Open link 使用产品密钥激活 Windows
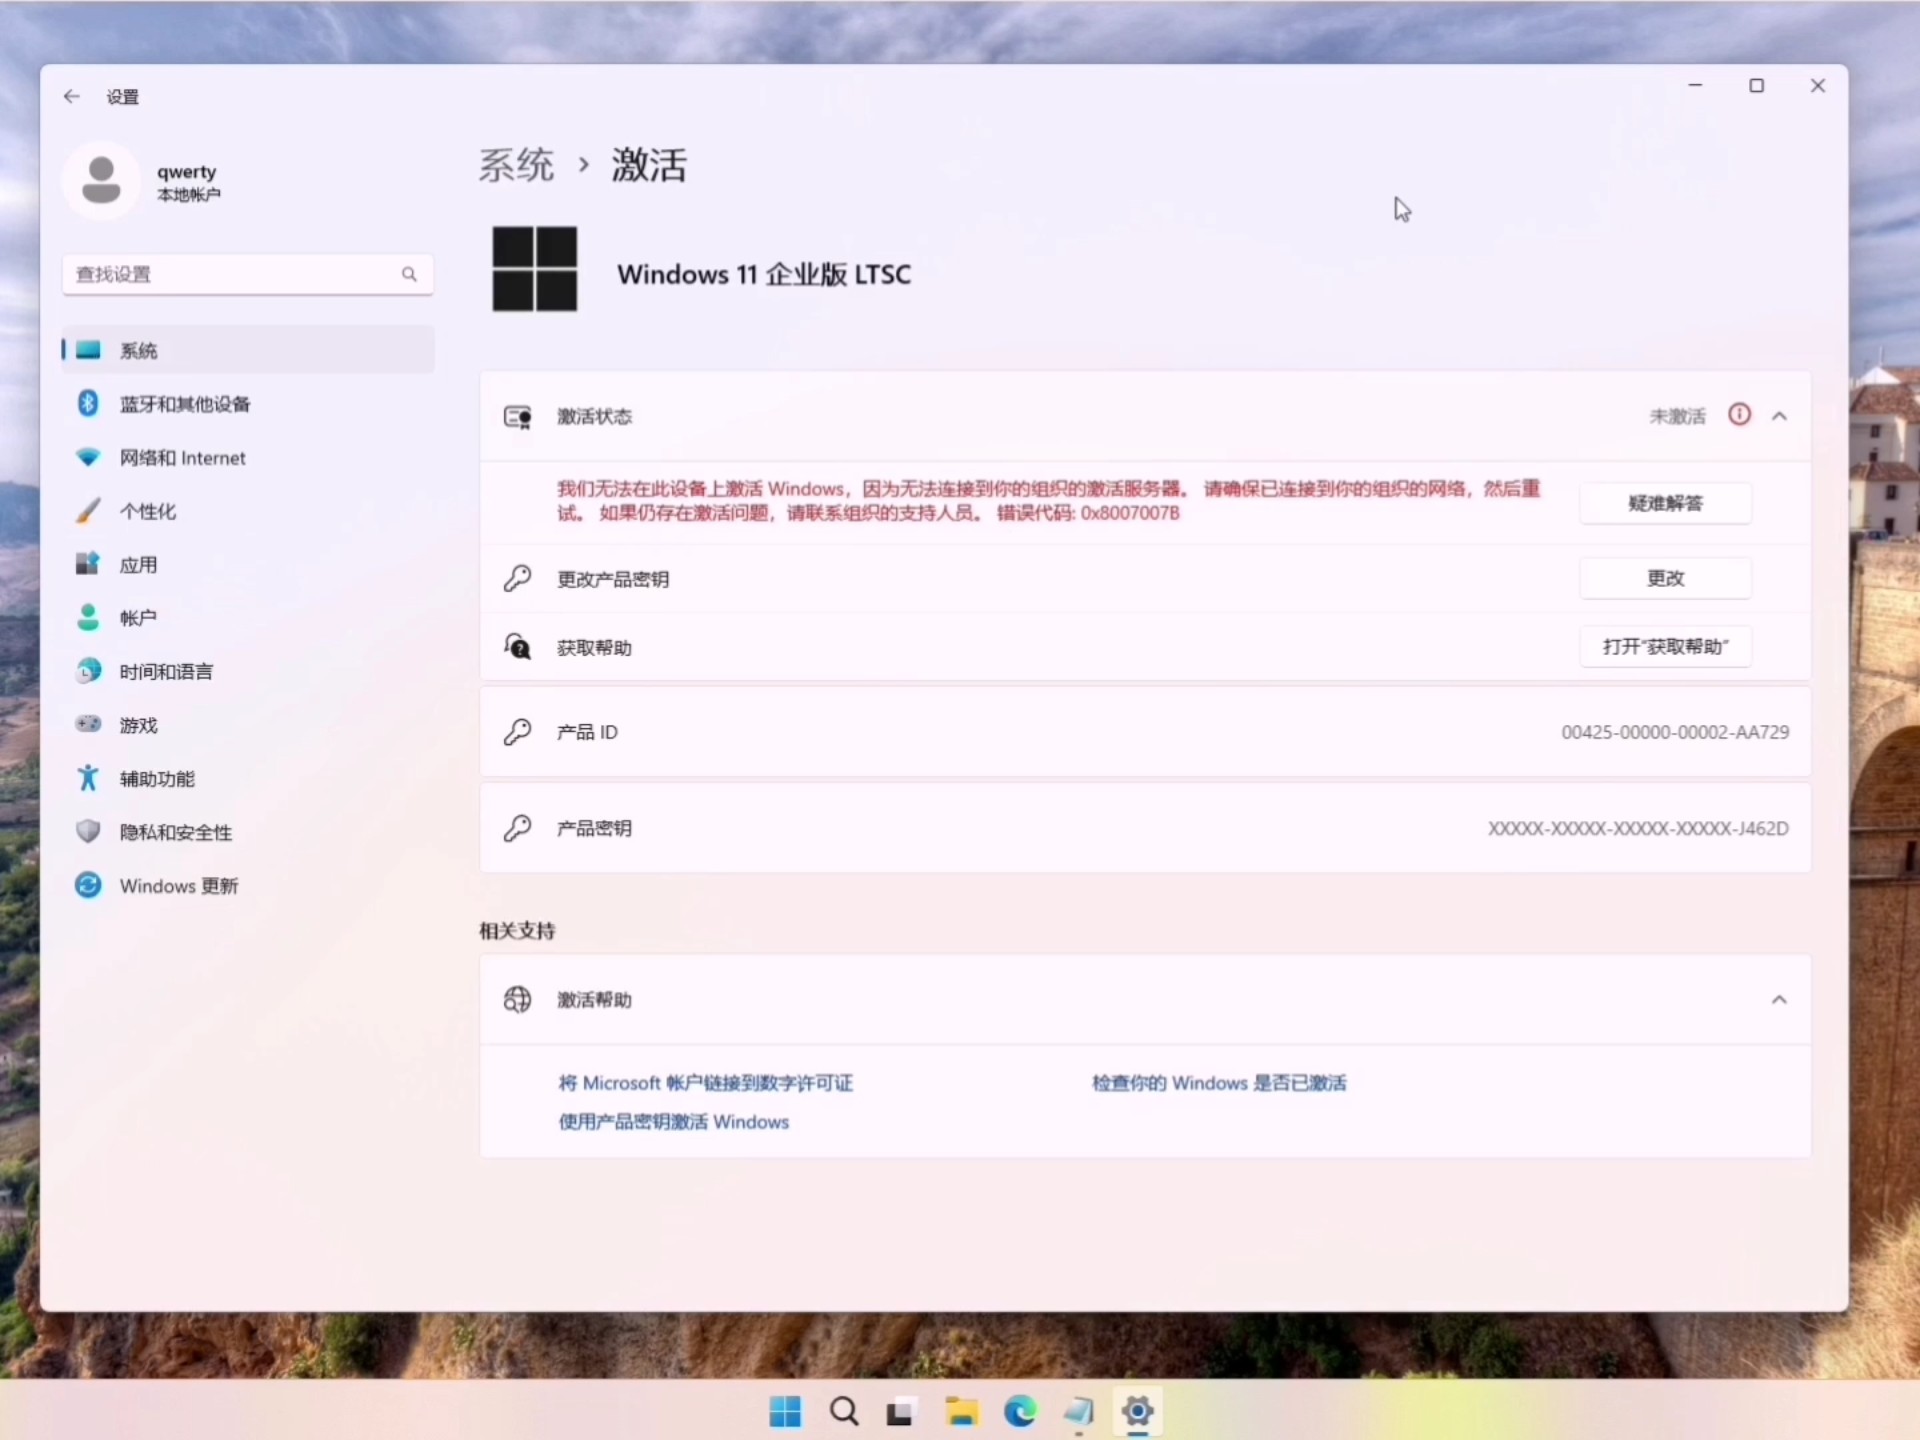The height and width of the screenshot is (1440, 1920). [673, 1122]
